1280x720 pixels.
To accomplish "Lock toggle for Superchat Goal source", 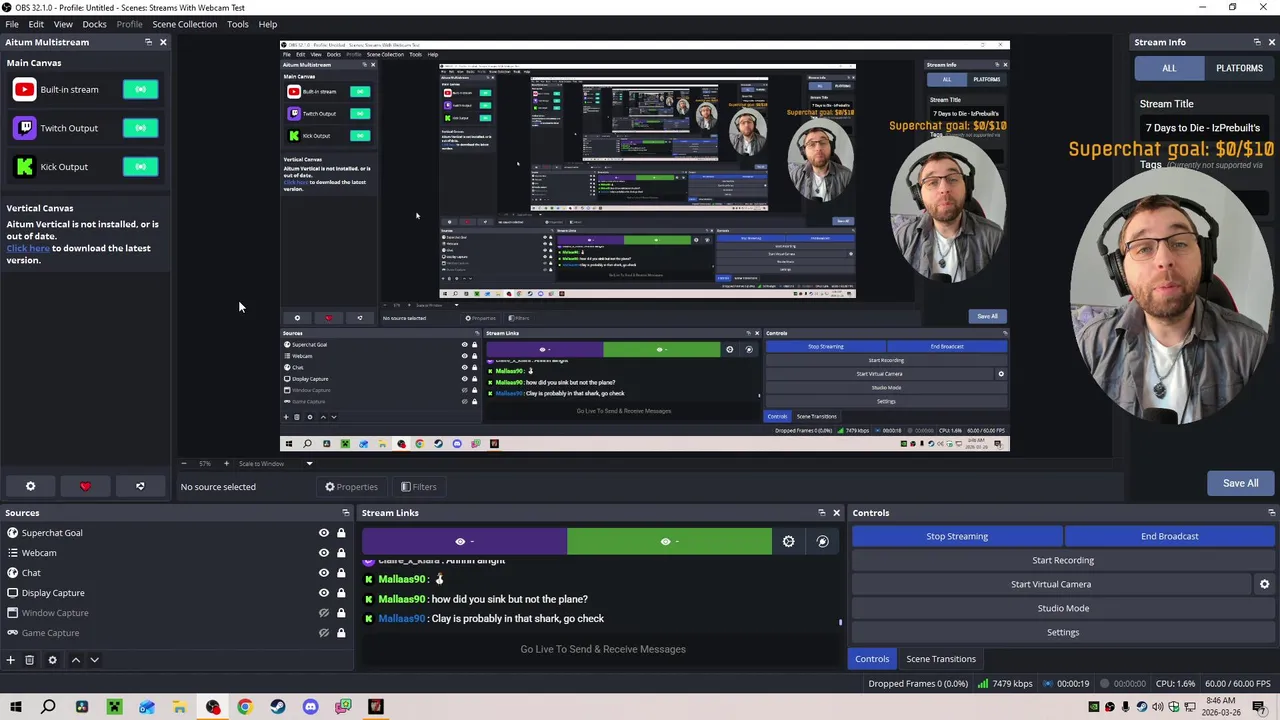I will [x=341, y=533].
